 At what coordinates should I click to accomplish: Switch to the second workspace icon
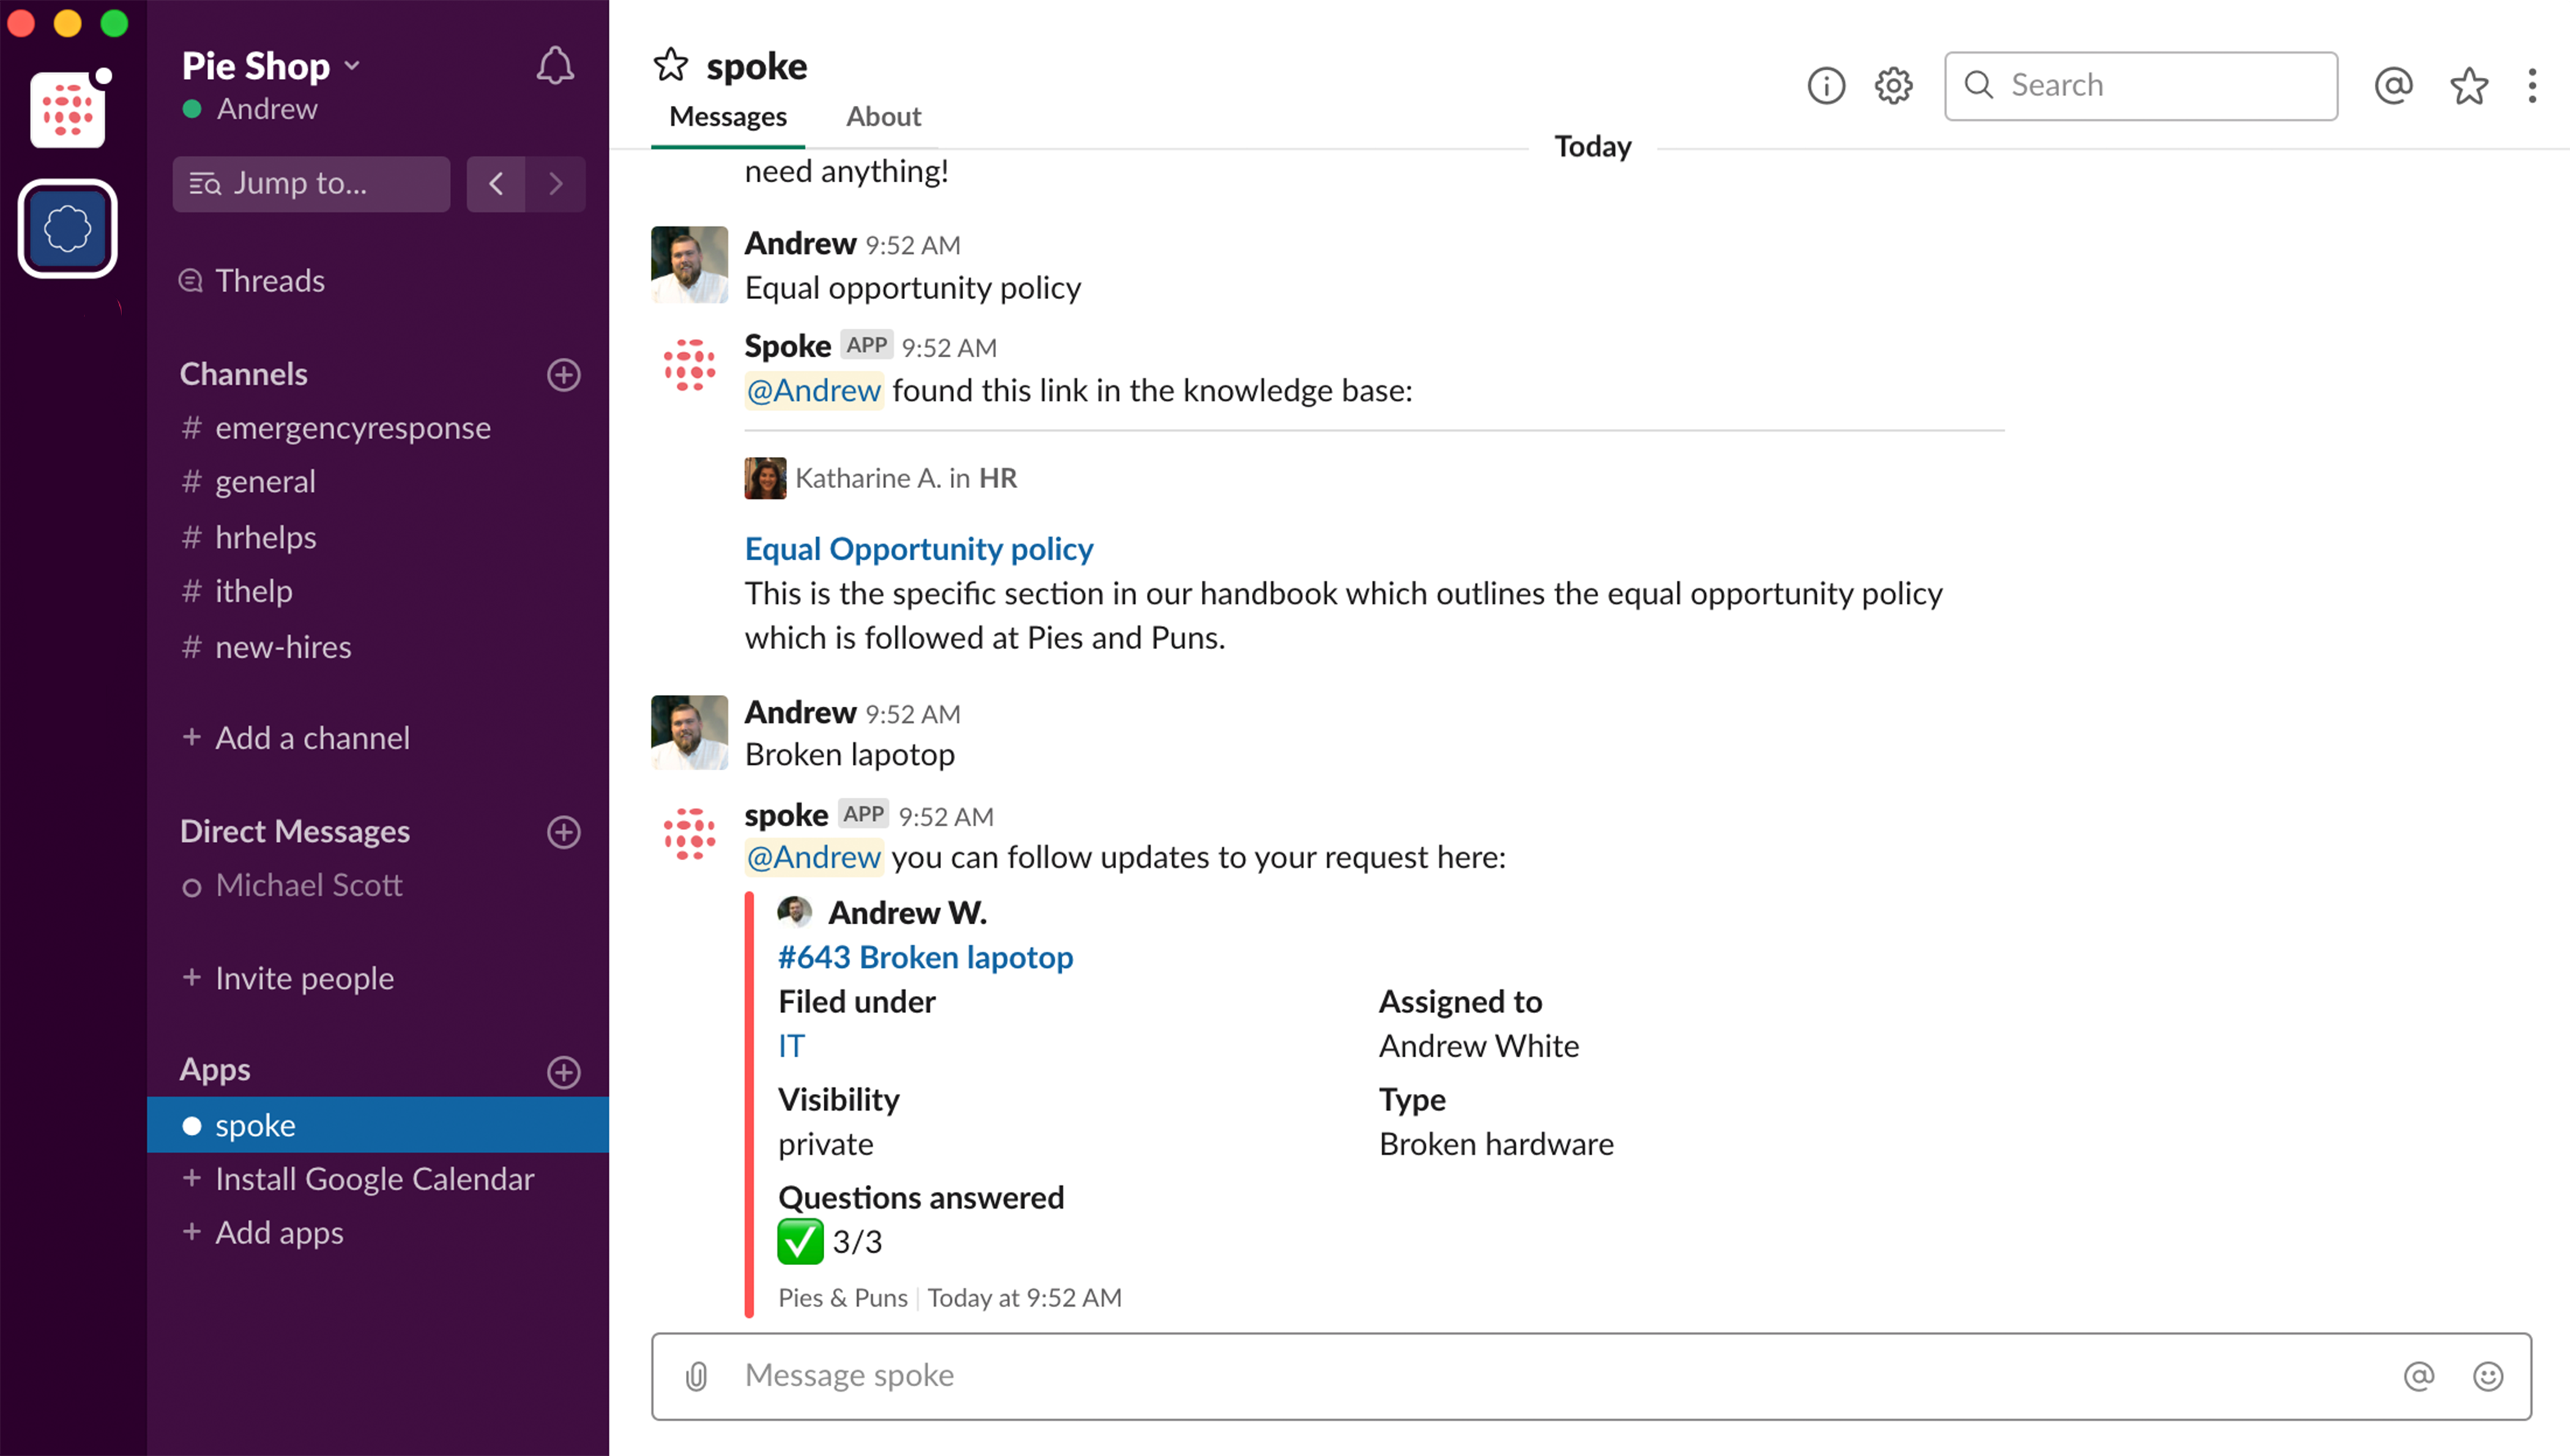[67, 228]
